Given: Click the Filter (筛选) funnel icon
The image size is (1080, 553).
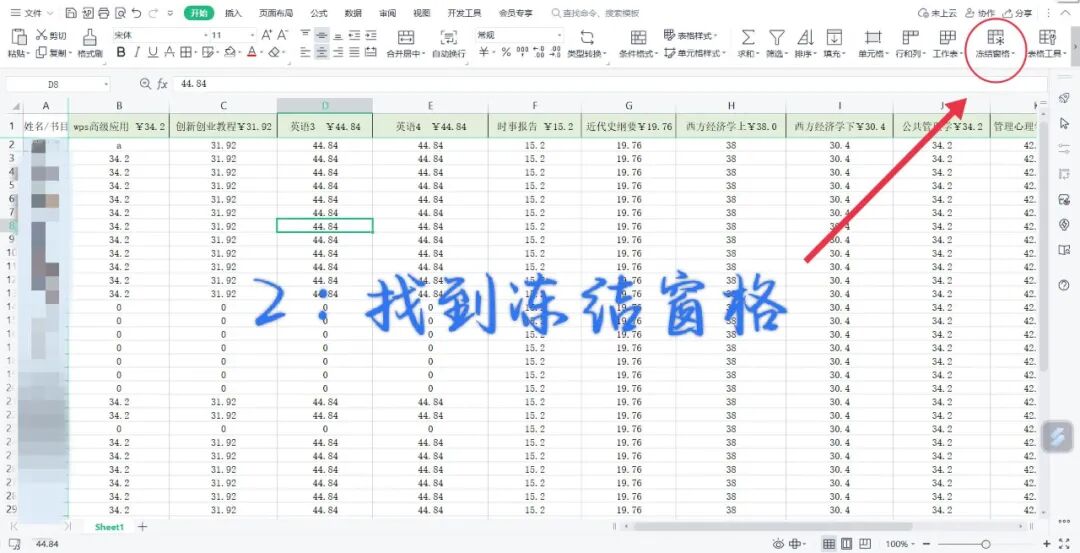Looking at the screenshot, I should (x=777, y=37).
